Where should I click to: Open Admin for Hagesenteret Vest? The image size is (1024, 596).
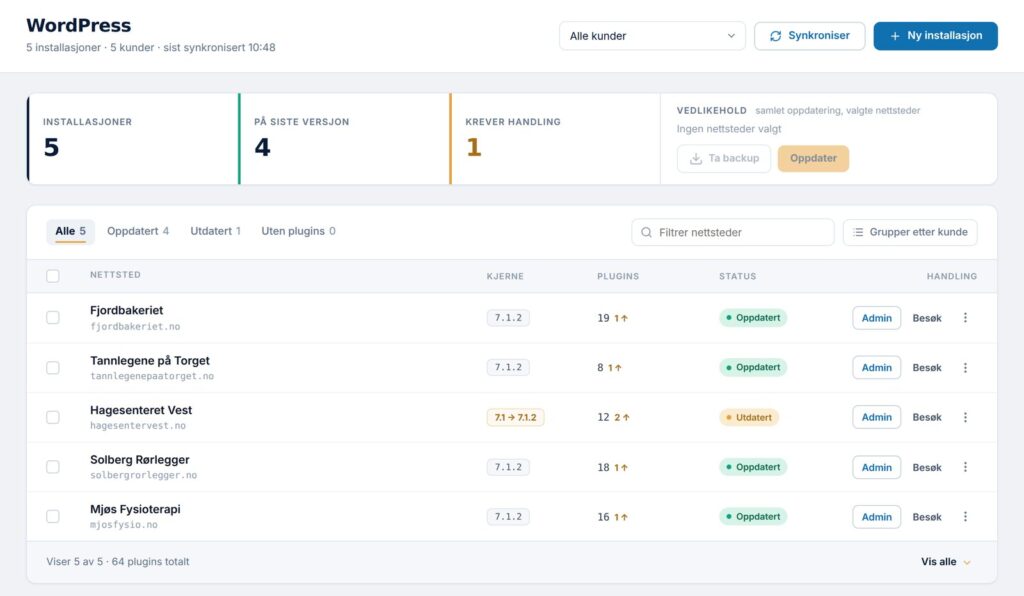tap(876, 417)
